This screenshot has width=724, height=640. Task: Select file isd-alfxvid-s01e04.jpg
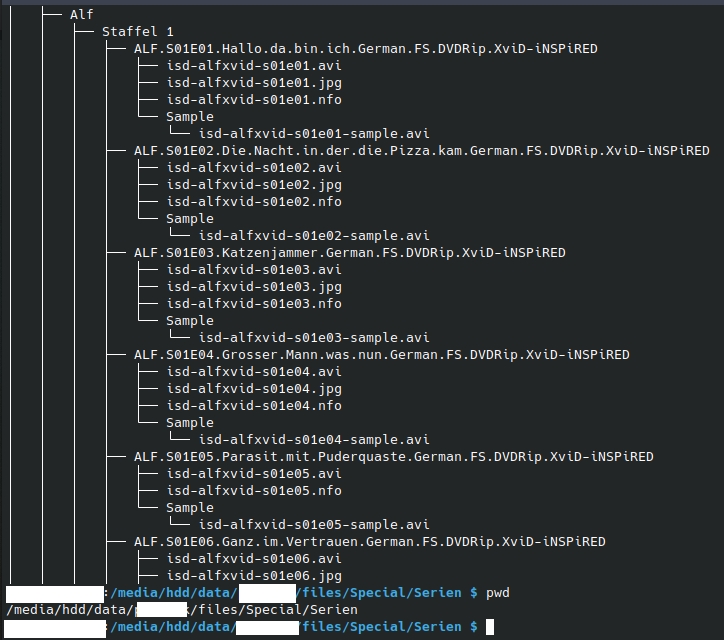[x=254, y=389]
